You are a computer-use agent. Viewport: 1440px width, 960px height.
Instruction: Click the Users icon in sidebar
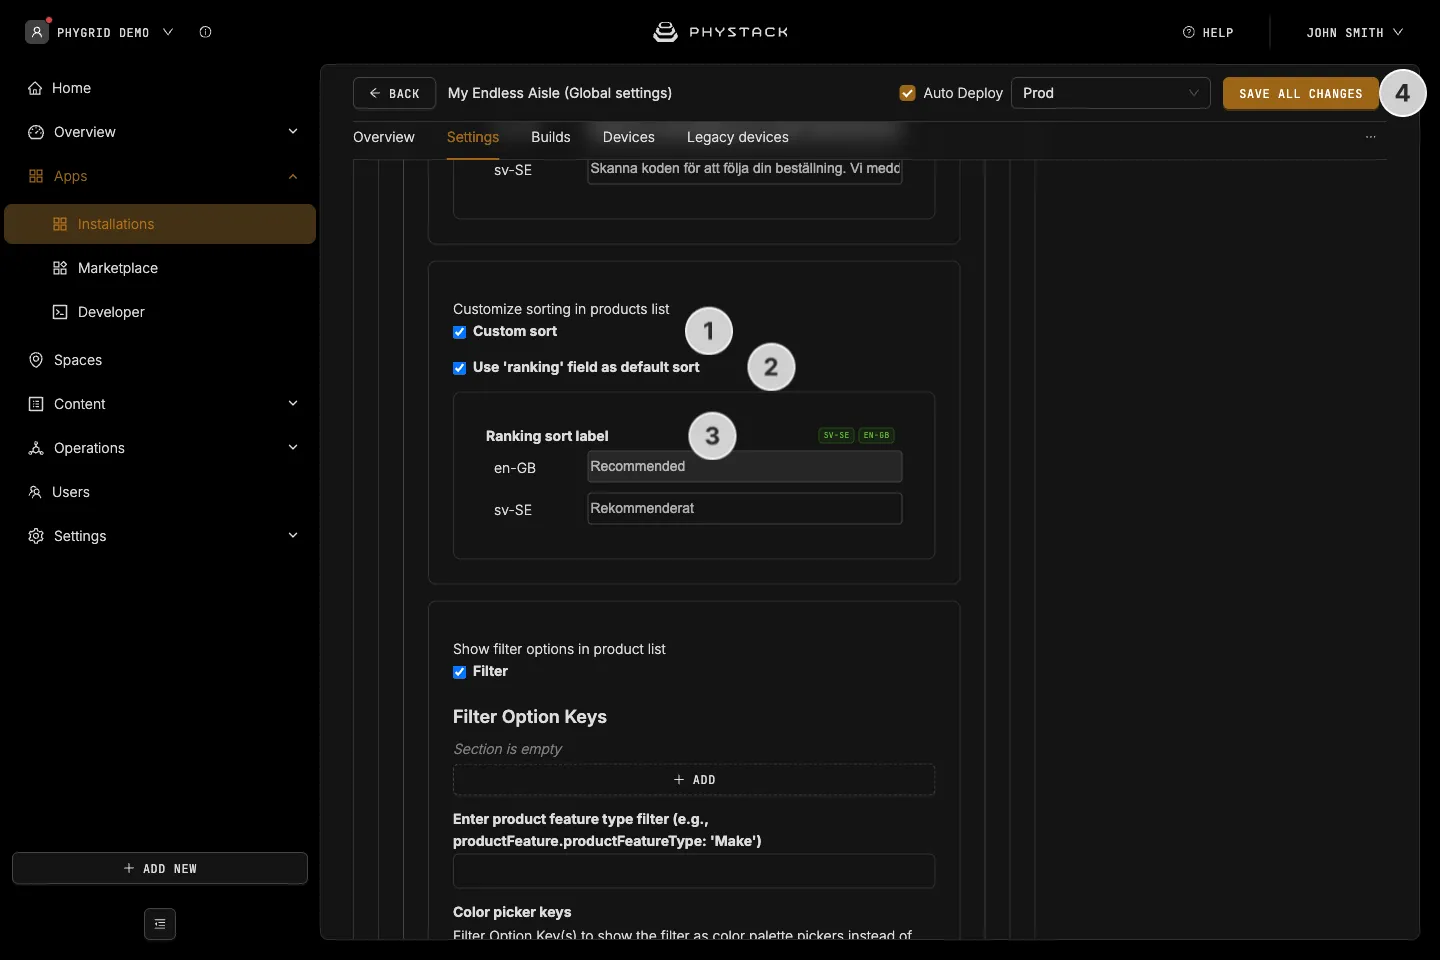click(35, 492)
